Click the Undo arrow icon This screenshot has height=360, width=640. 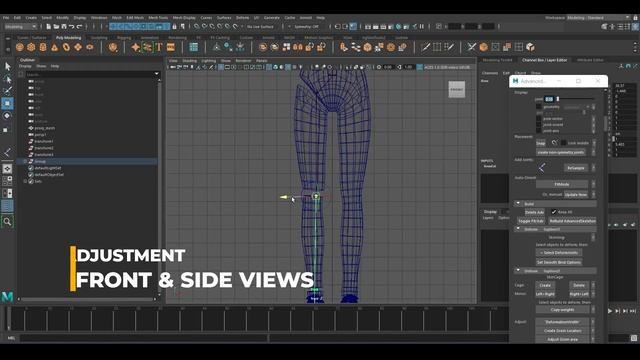[72, 27]
